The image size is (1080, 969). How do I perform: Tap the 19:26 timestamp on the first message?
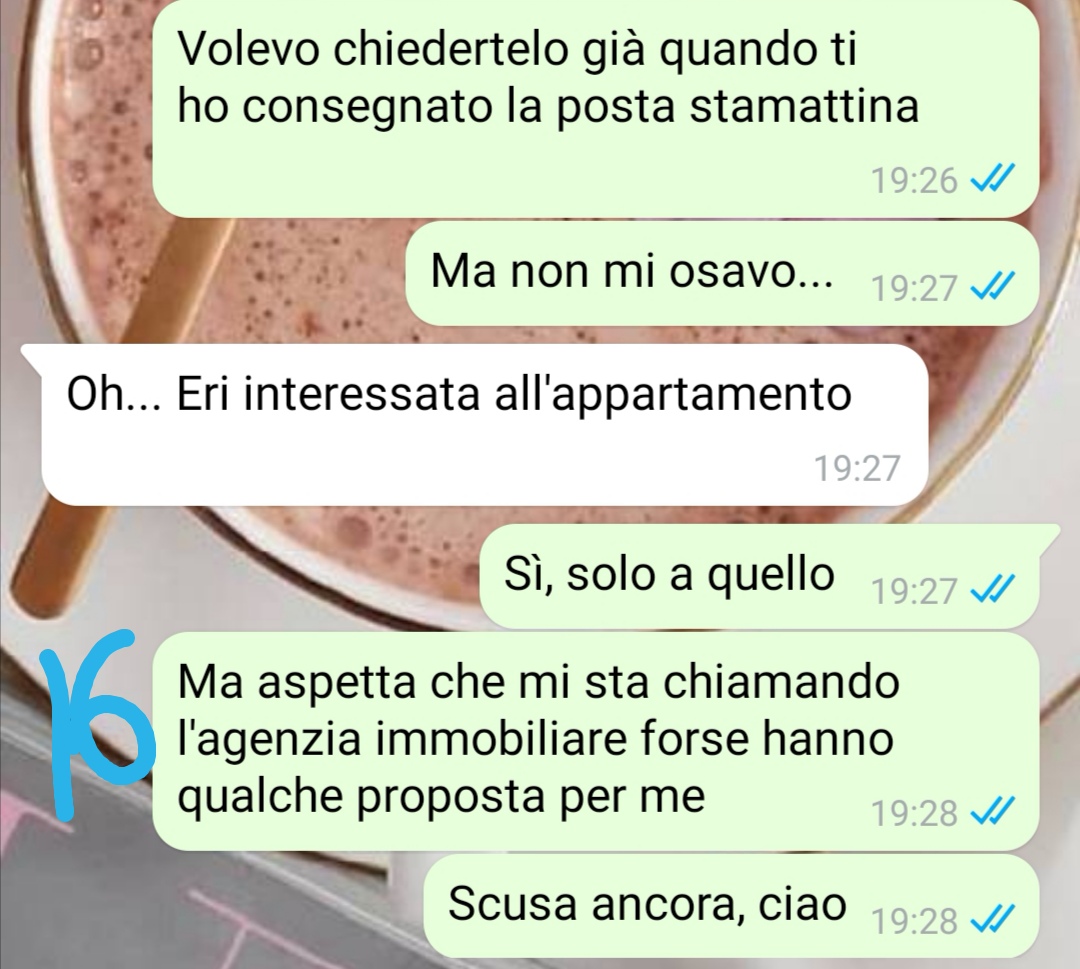pos(915,180)
